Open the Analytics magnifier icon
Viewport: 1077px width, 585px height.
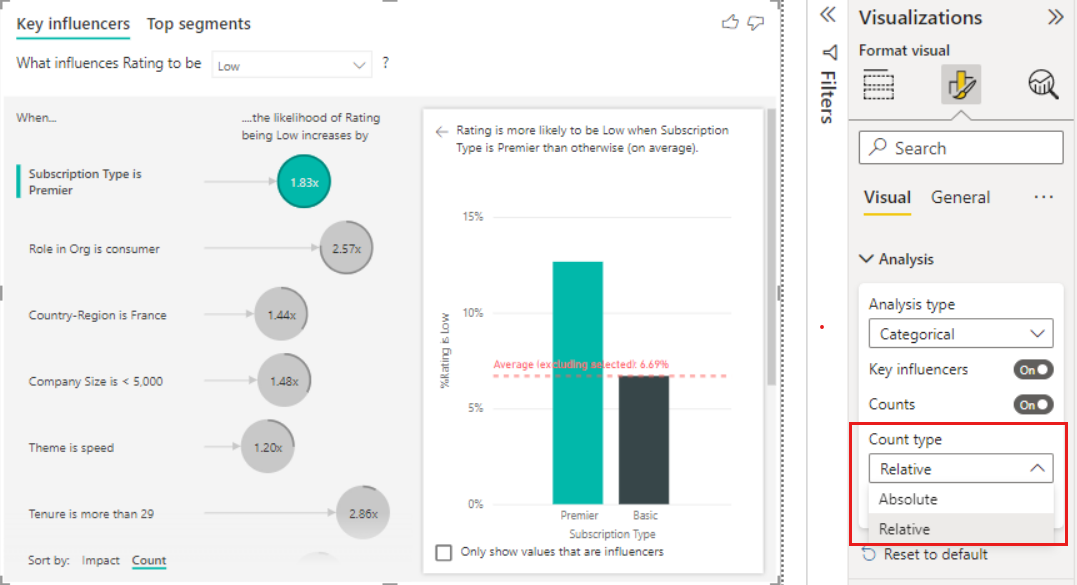(1043, 85)
